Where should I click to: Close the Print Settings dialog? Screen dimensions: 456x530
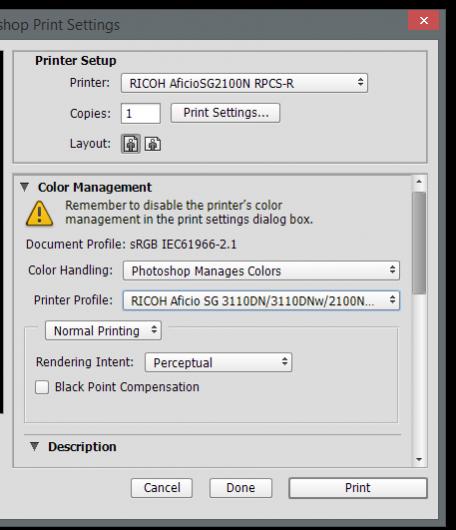coord(424,21)
